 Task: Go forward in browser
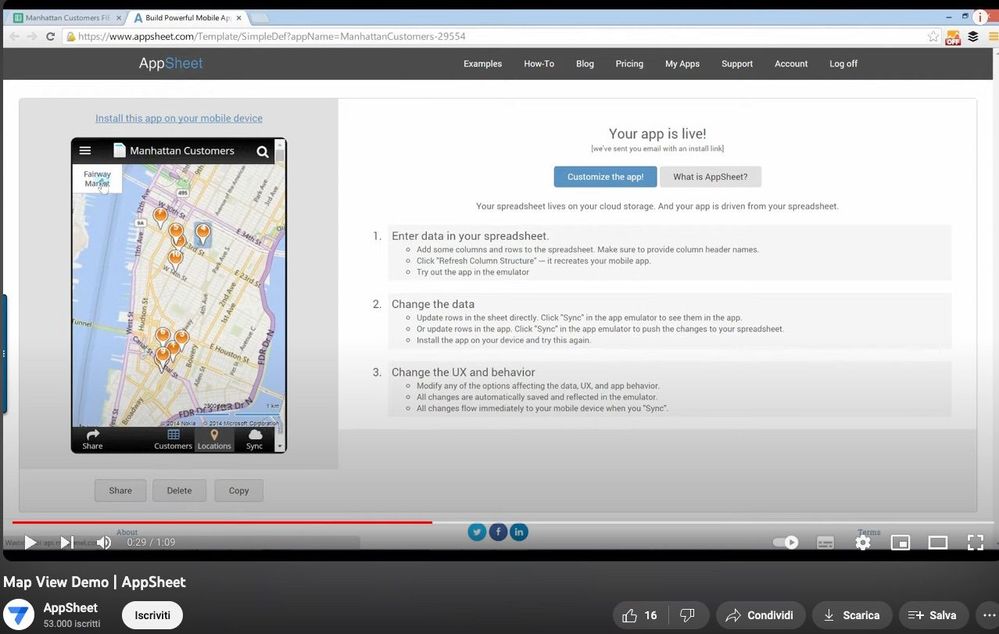[32, 36]
